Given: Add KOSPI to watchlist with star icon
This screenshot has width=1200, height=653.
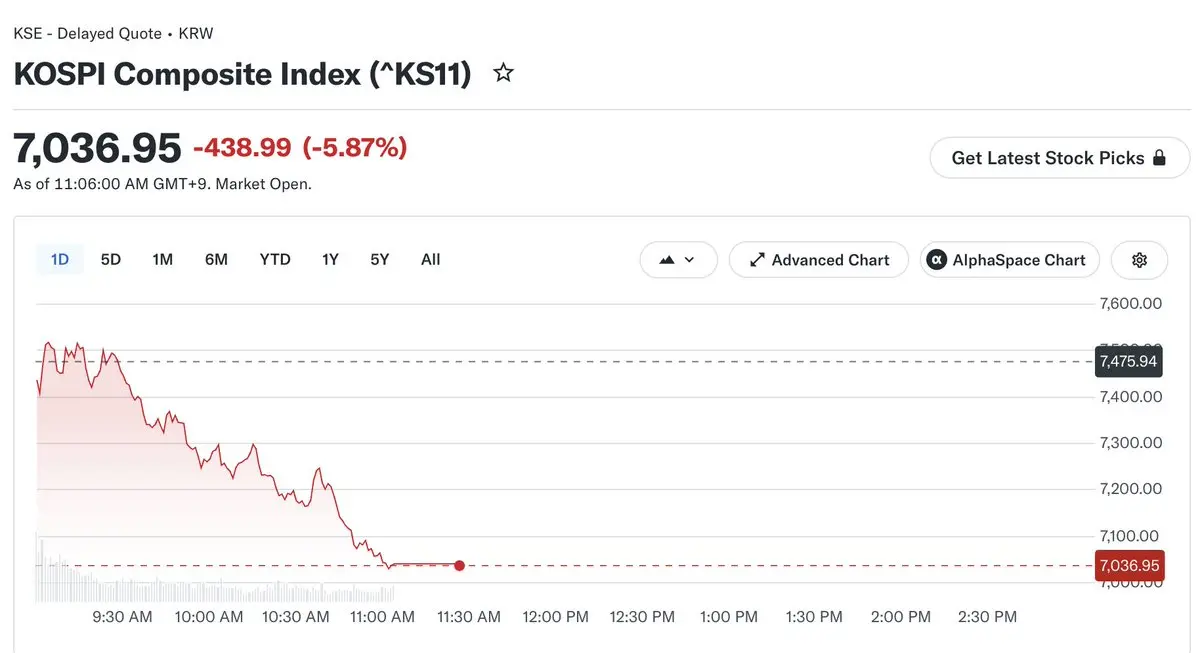Looking at the screenshot, I should (504, 73).
